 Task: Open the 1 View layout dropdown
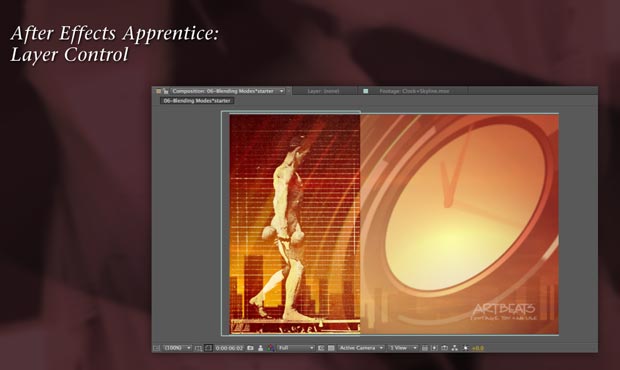coord(403,348)
